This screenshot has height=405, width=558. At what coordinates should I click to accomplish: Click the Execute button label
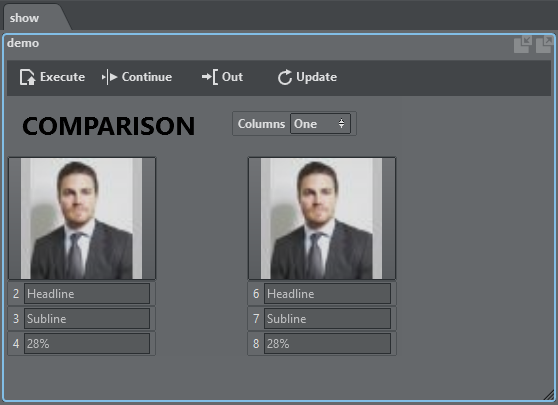(x=62, y=77)
